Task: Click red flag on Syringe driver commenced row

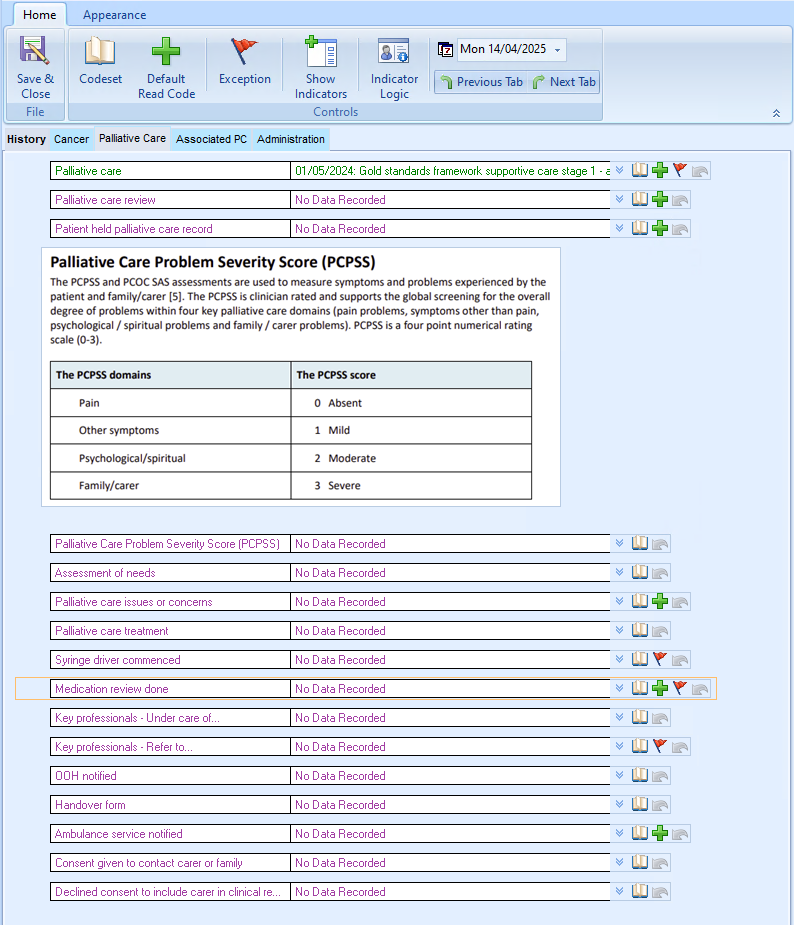Action: tap(660, 659)
